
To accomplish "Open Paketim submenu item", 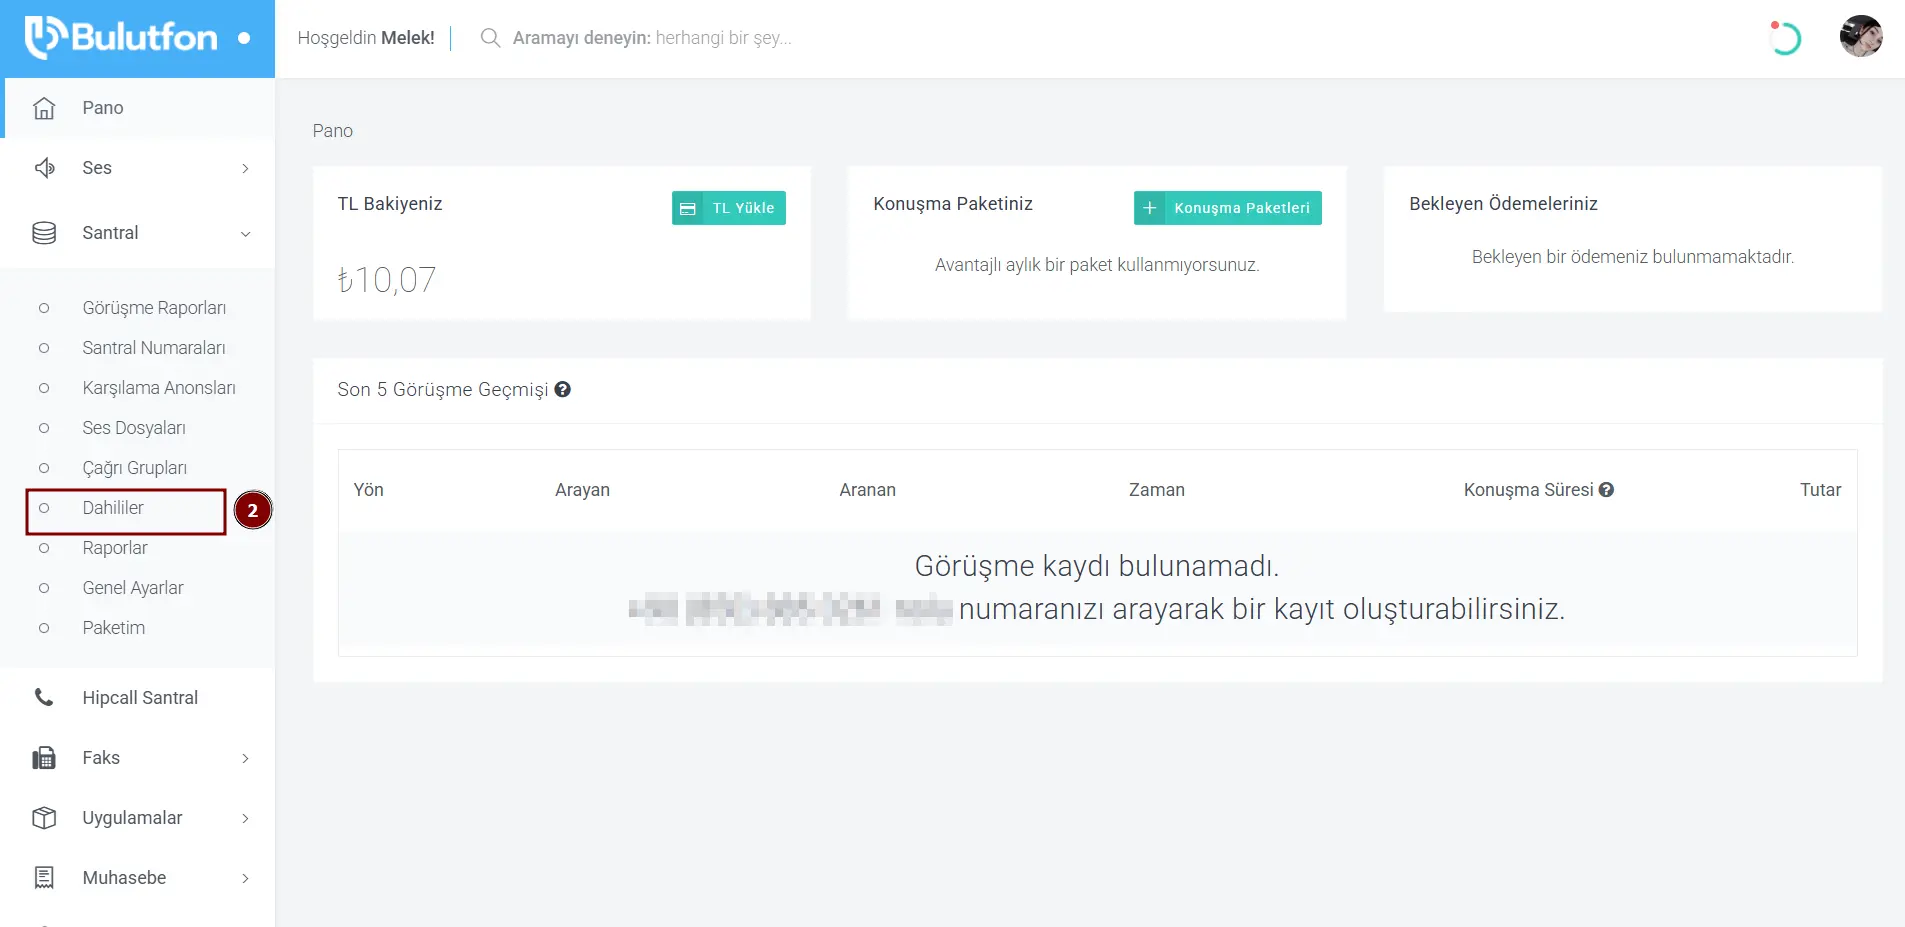I will (114, 628).
